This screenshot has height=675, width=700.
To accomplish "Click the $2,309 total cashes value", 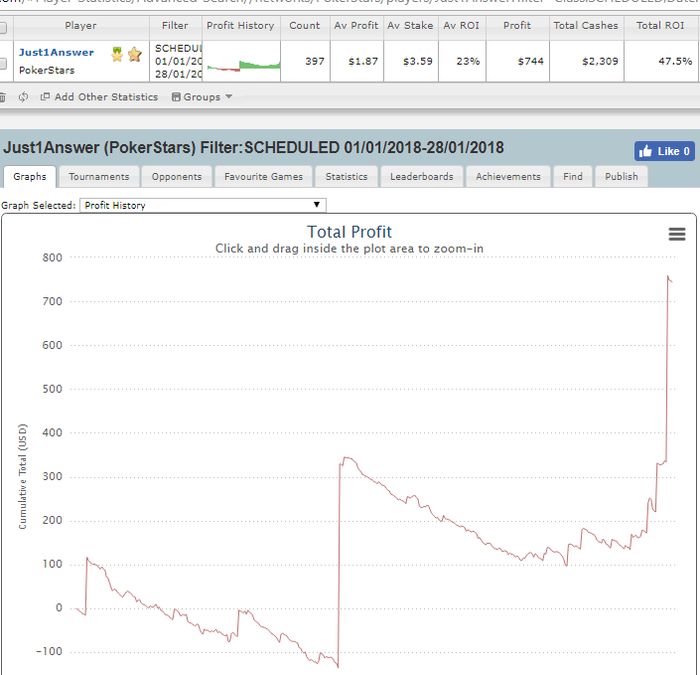I will (x=600, y=61).
